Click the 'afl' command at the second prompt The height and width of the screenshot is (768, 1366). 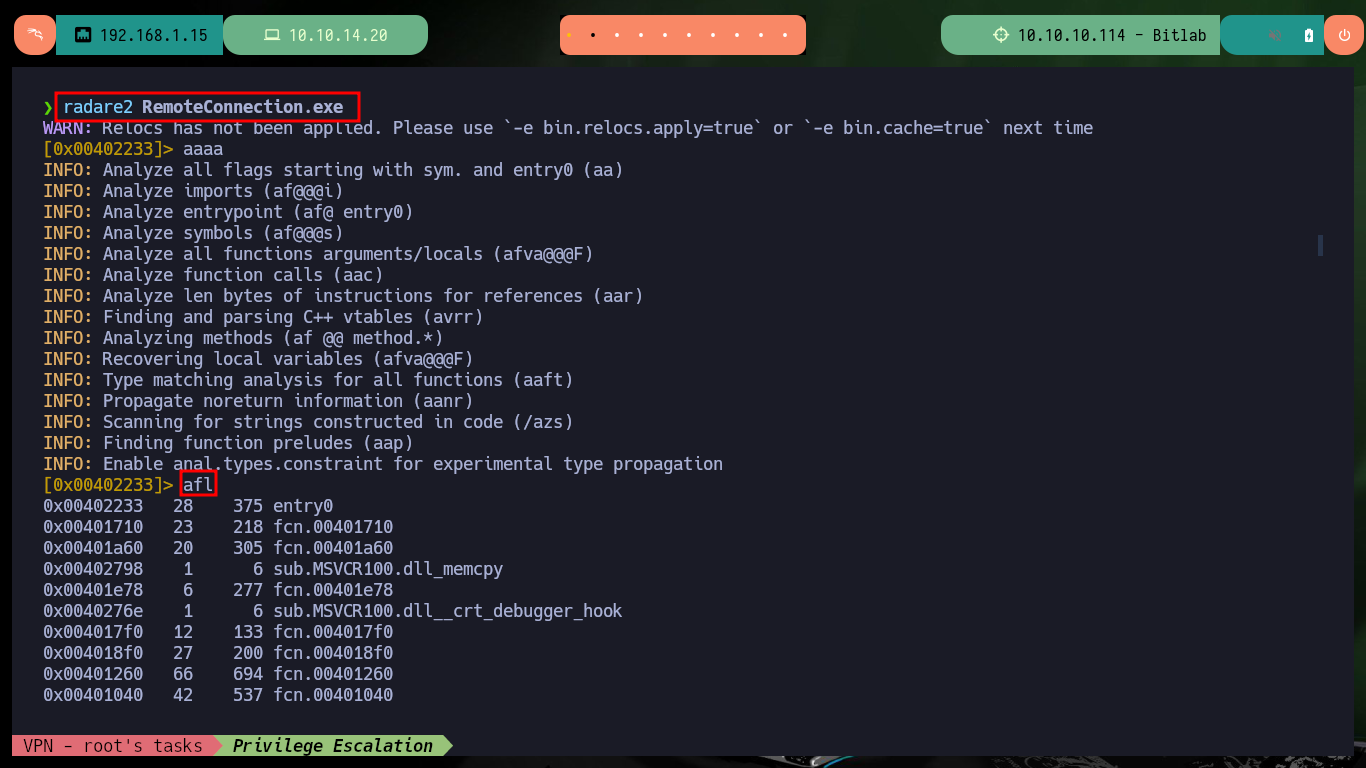tap(198, 485)
